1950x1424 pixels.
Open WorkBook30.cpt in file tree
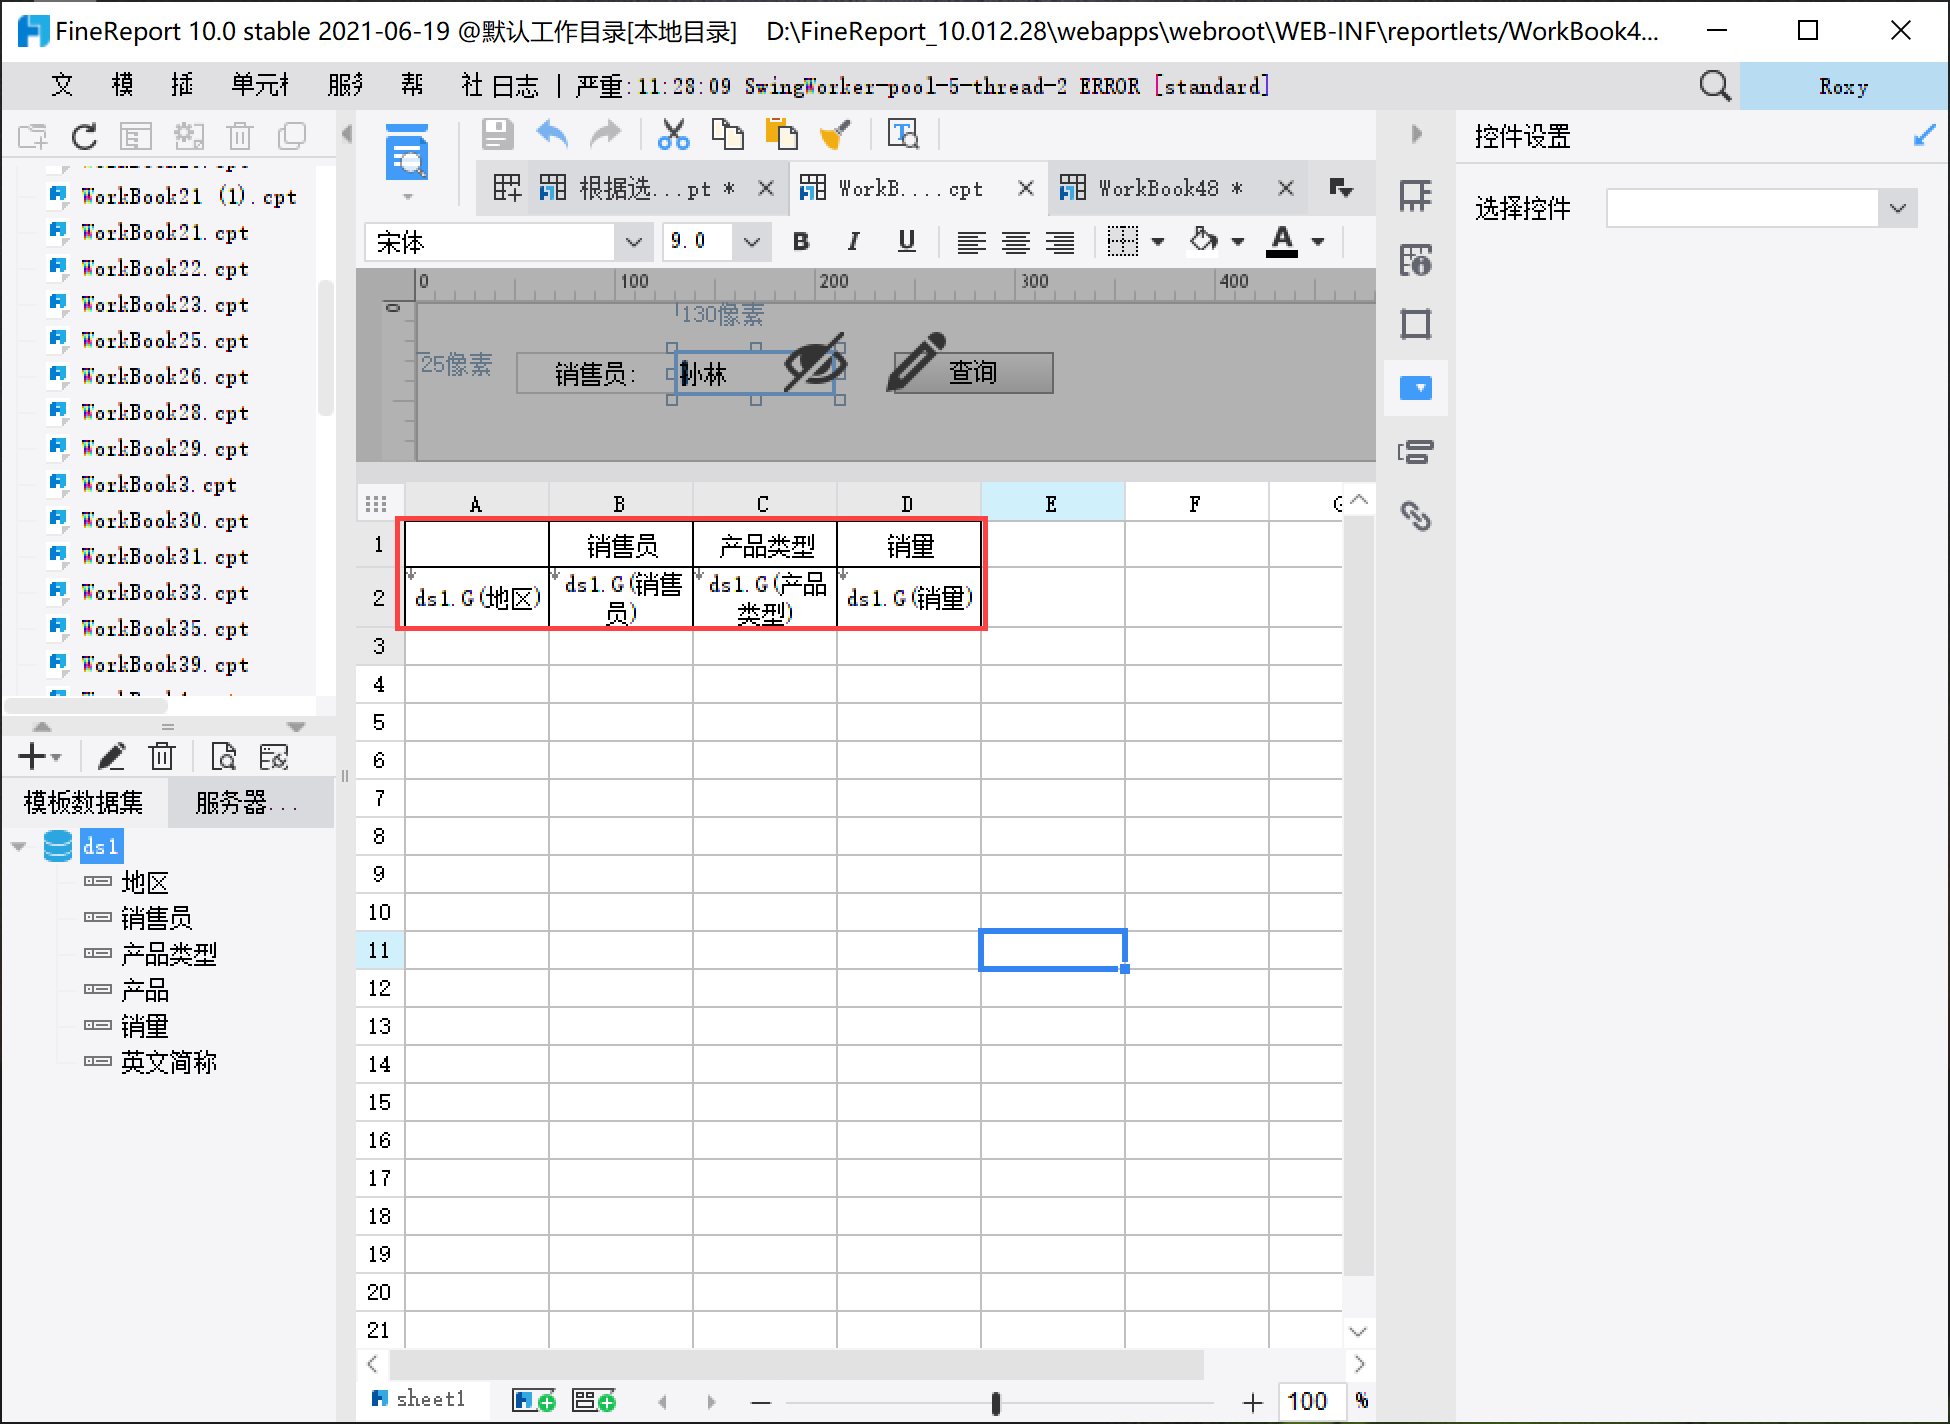[x=164, y=521]
